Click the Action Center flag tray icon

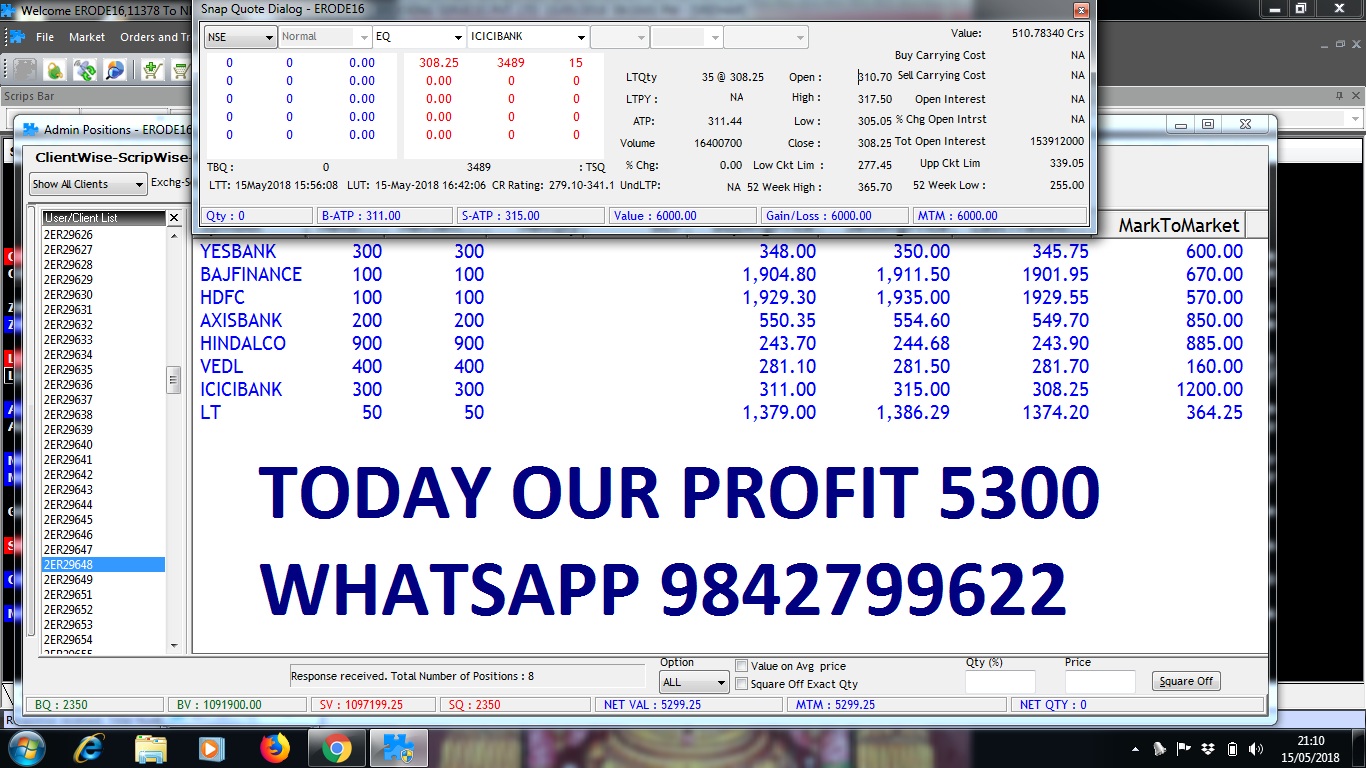click(1183, 748)
